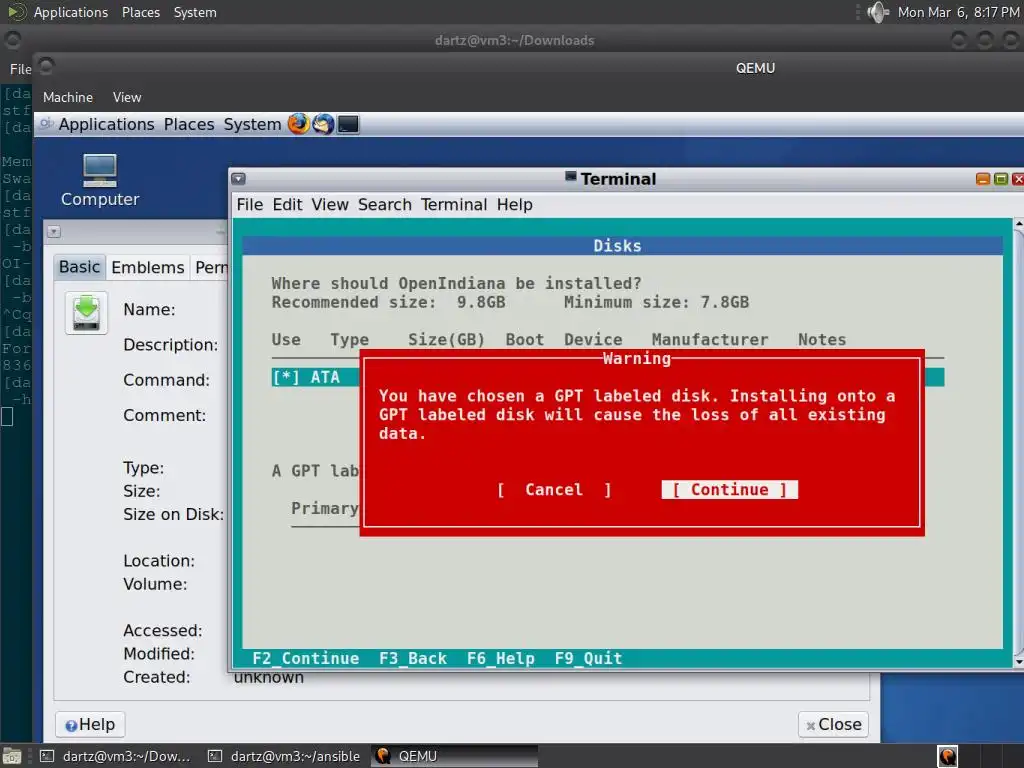This screenshot has height=768, width=1024.
Task: Open the Terminal View menu
Action: (x=330, y=204)
